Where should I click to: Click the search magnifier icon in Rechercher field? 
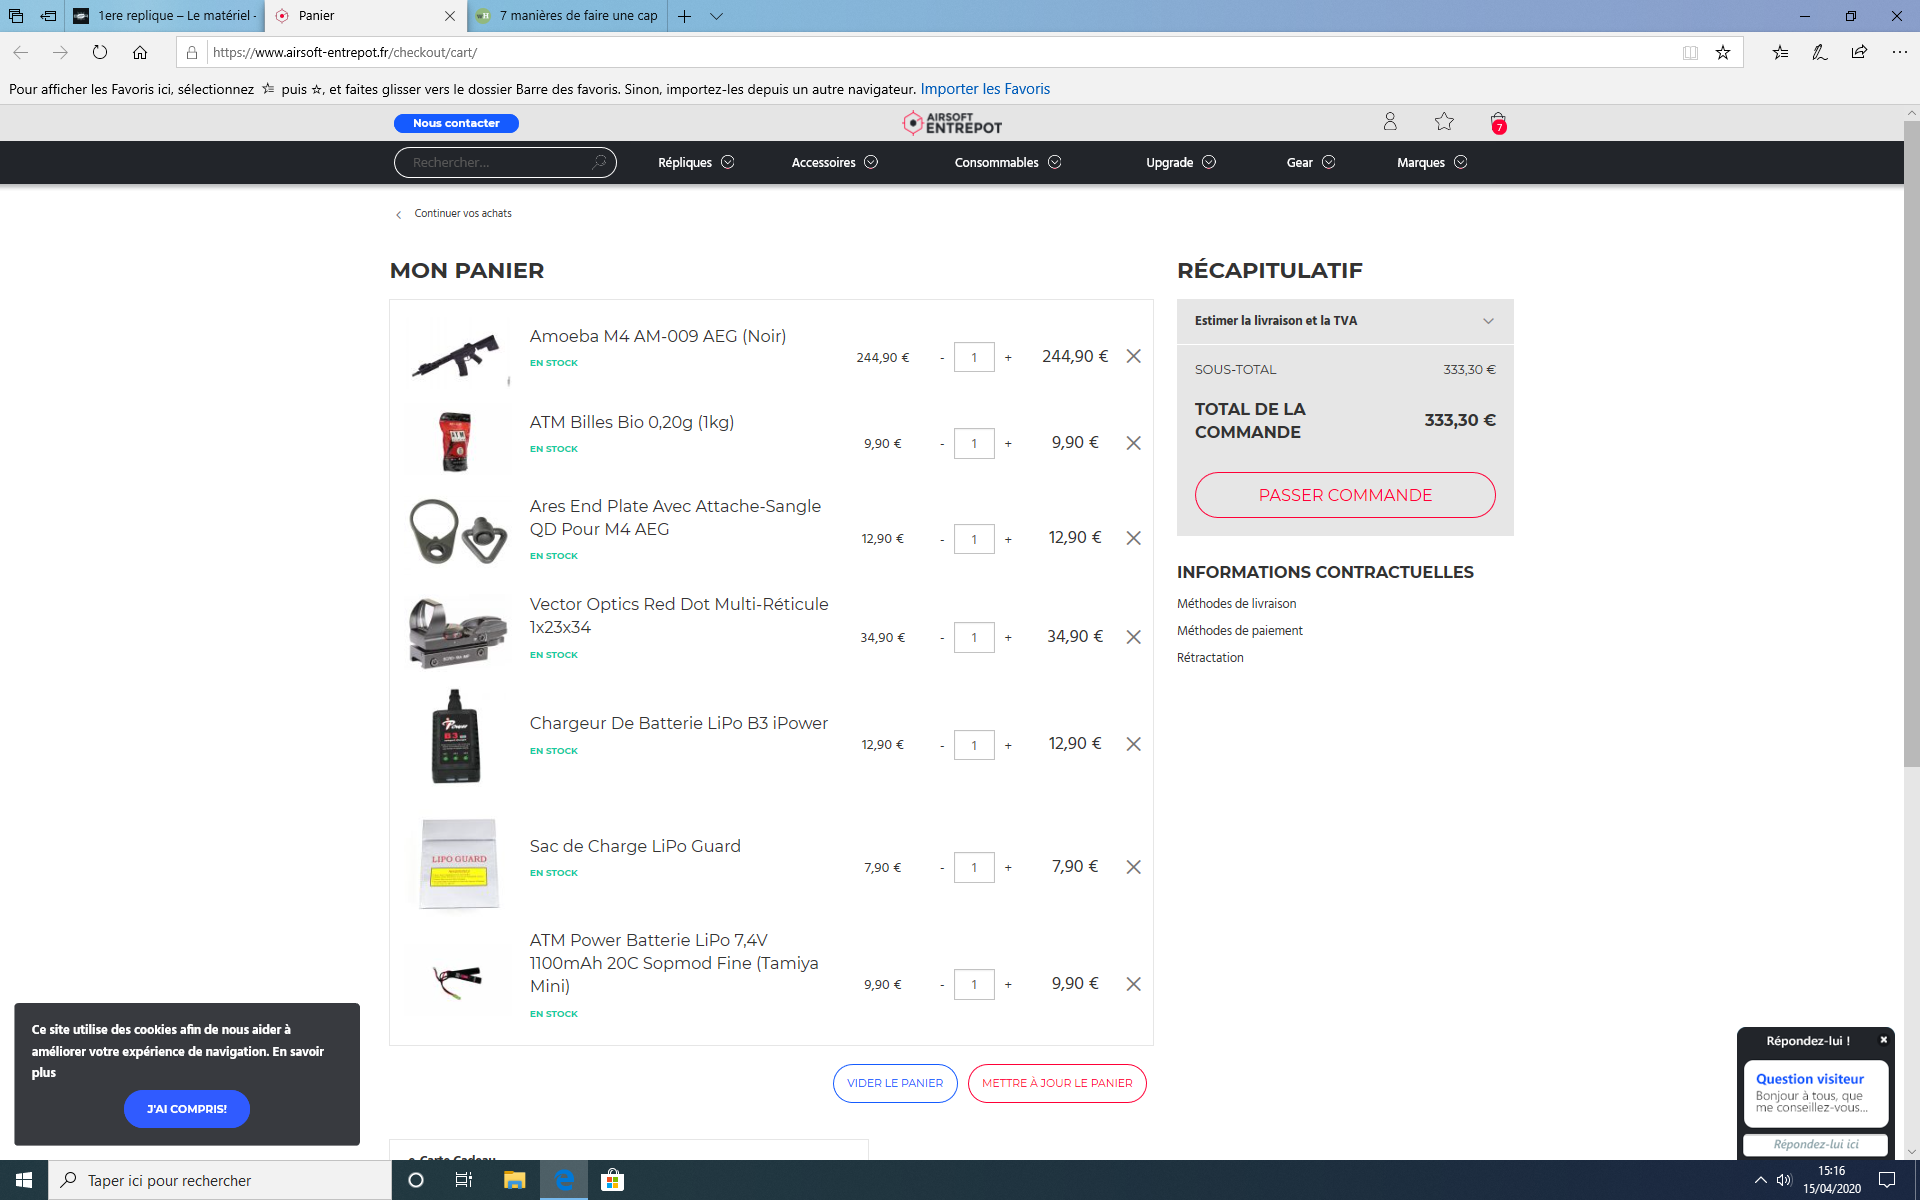click(599, 162)
